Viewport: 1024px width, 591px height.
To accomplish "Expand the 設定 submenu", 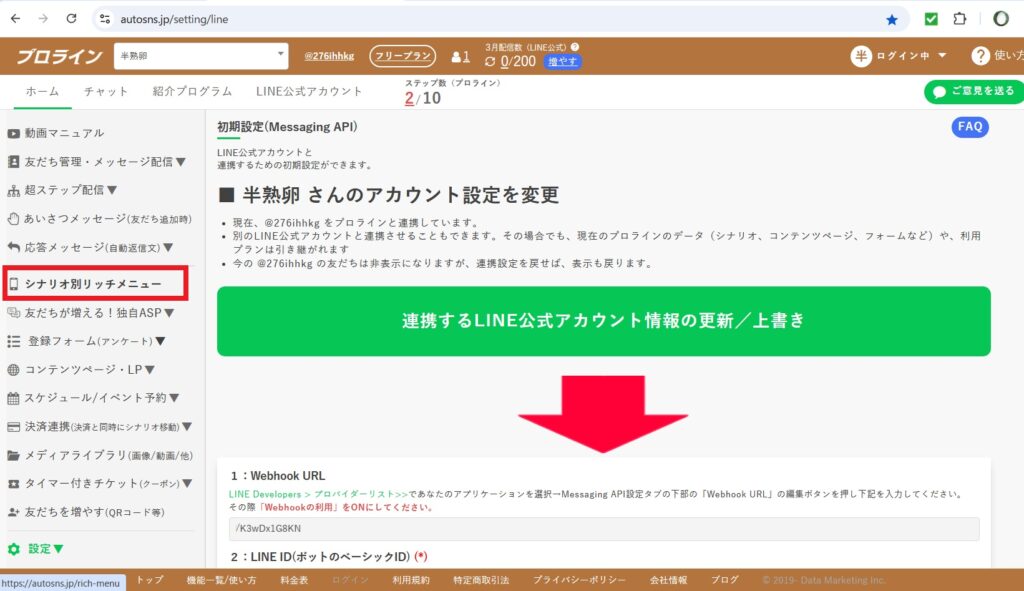I will [x=58, y=549].
